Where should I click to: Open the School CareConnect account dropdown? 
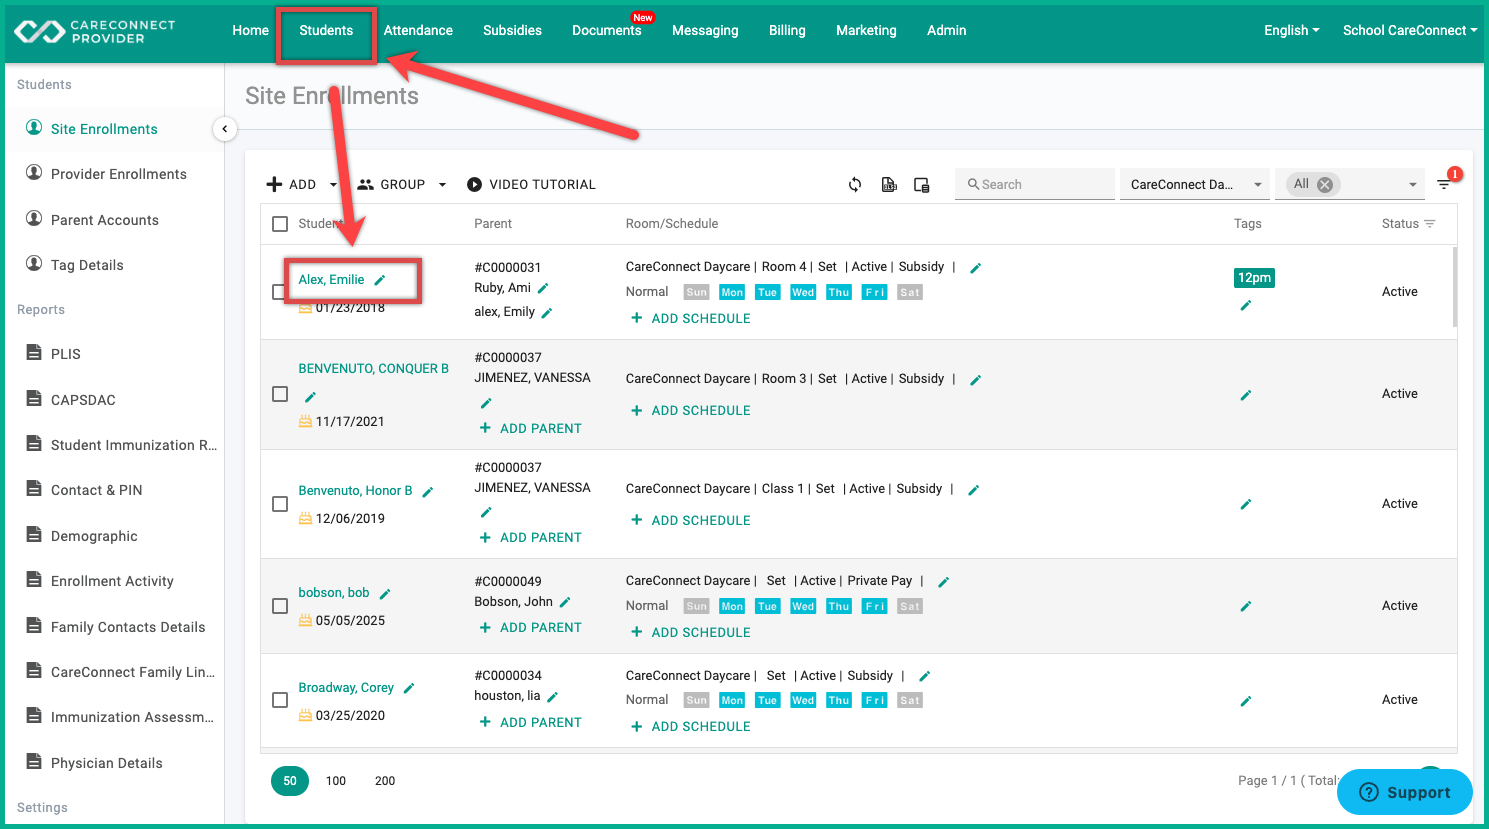click(1410, 30)
